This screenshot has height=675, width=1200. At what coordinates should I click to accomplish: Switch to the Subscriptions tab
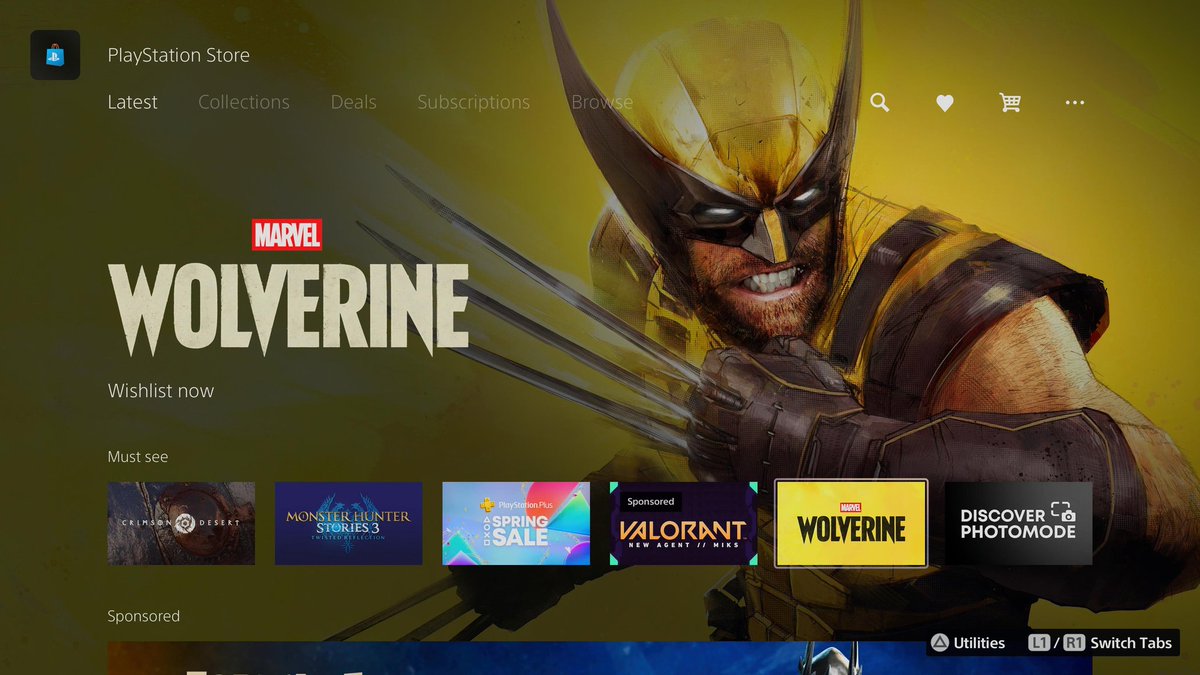pos(474,102)
